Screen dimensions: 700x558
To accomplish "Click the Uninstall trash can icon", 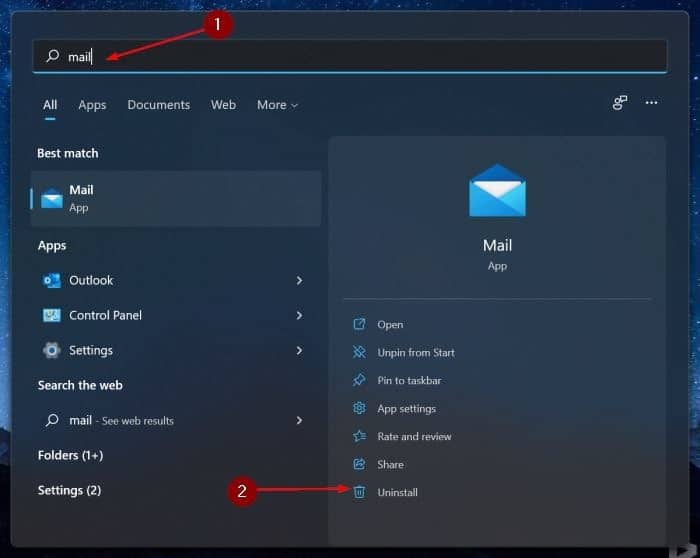I will [359, 492].
